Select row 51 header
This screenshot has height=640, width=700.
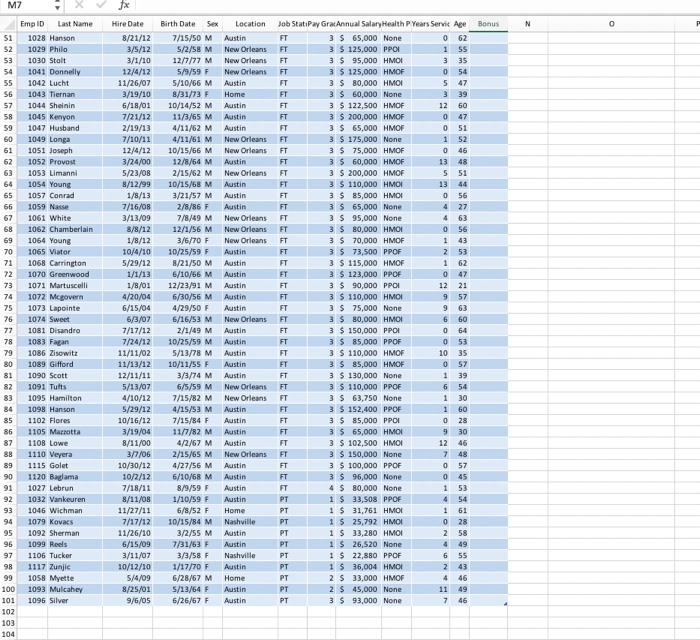coord(8,38)
